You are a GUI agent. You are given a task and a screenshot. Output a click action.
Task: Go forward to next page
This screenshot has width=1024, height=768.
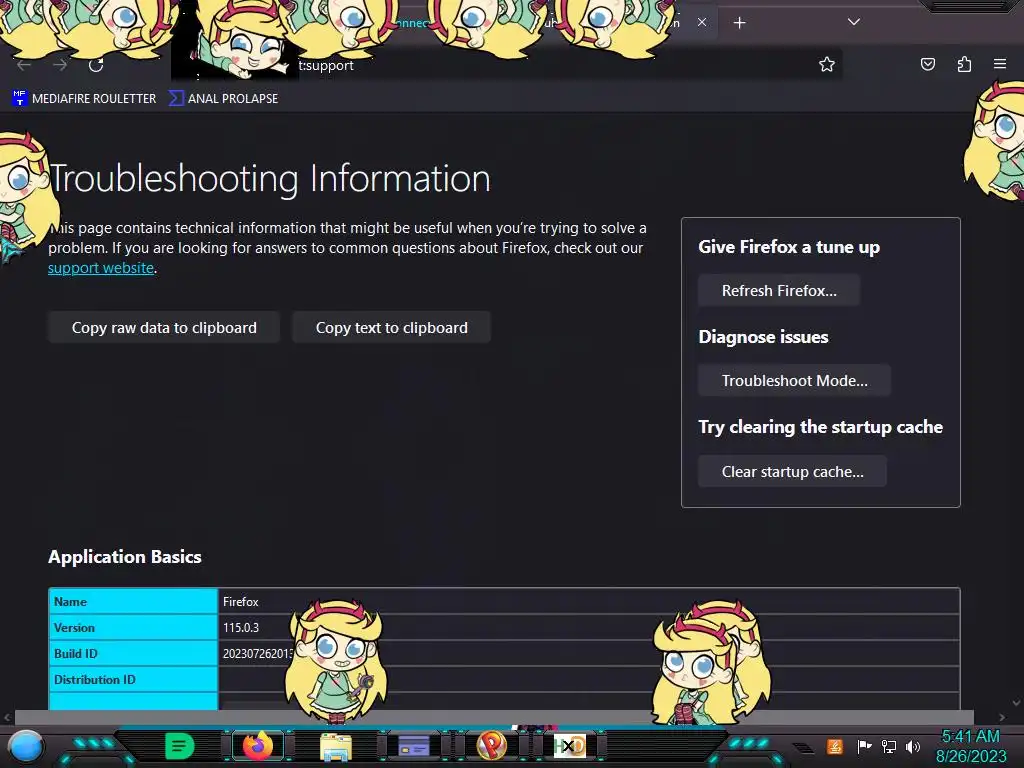click(x=60, y=65)
